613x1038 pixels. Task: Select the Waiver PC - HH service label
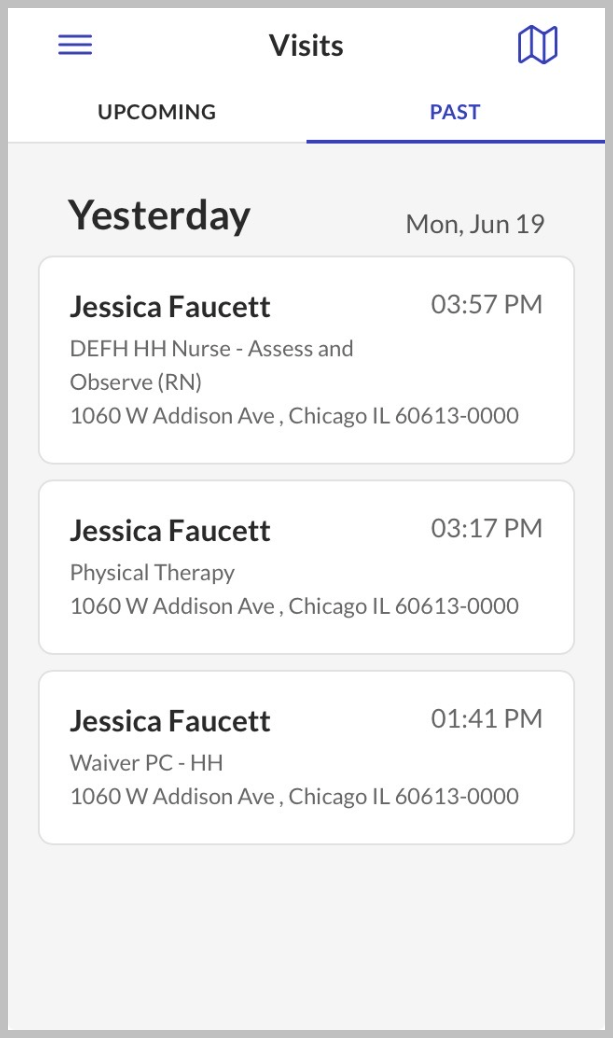[x=146, y=763]
